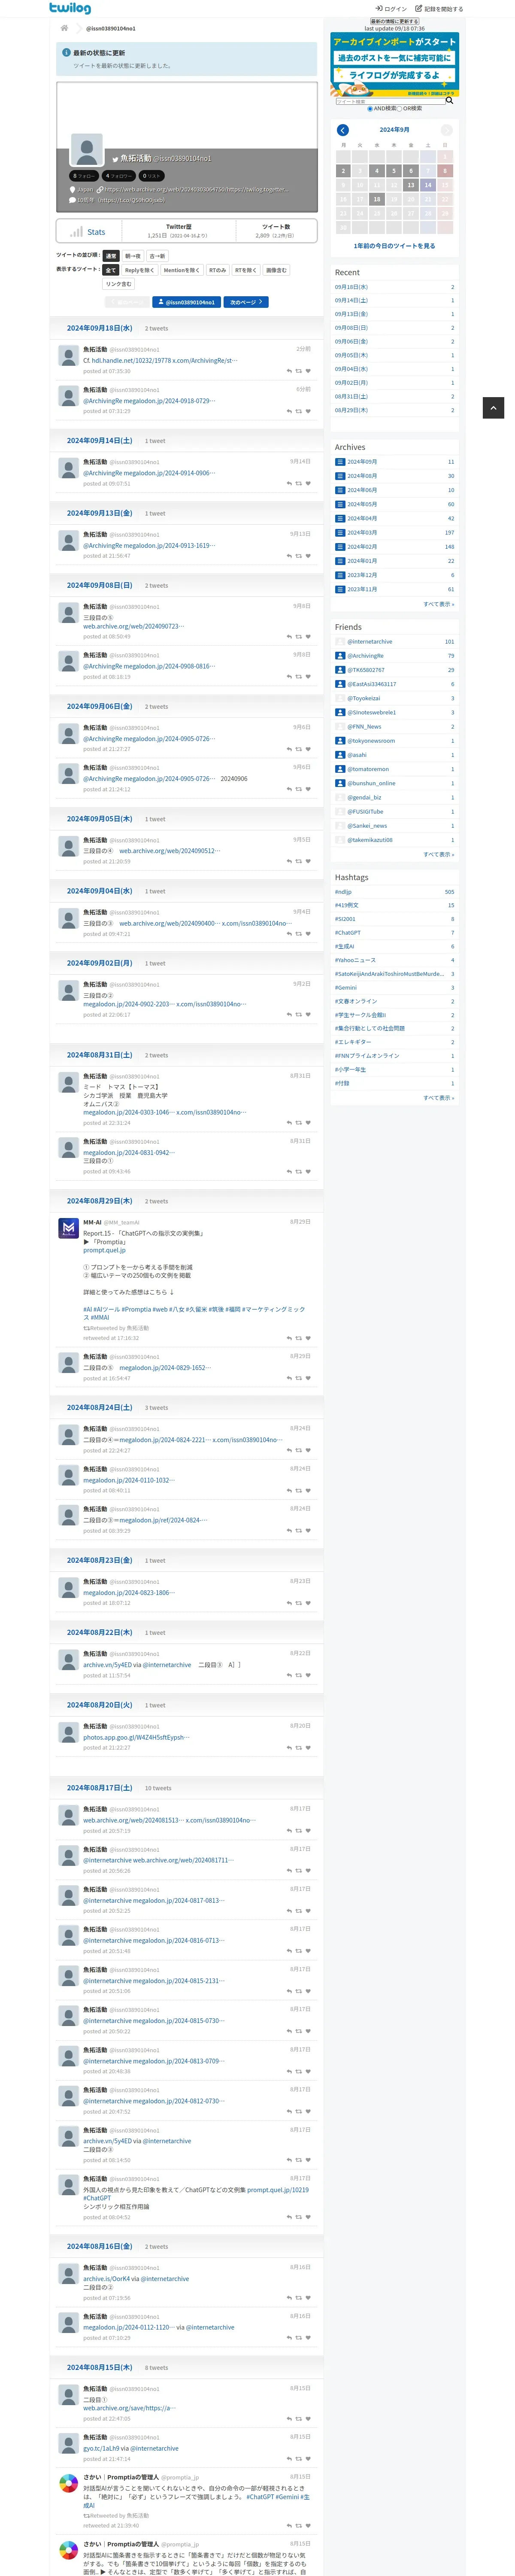Set sort order to 古→新
The image size is (515, 2576).
157,256
